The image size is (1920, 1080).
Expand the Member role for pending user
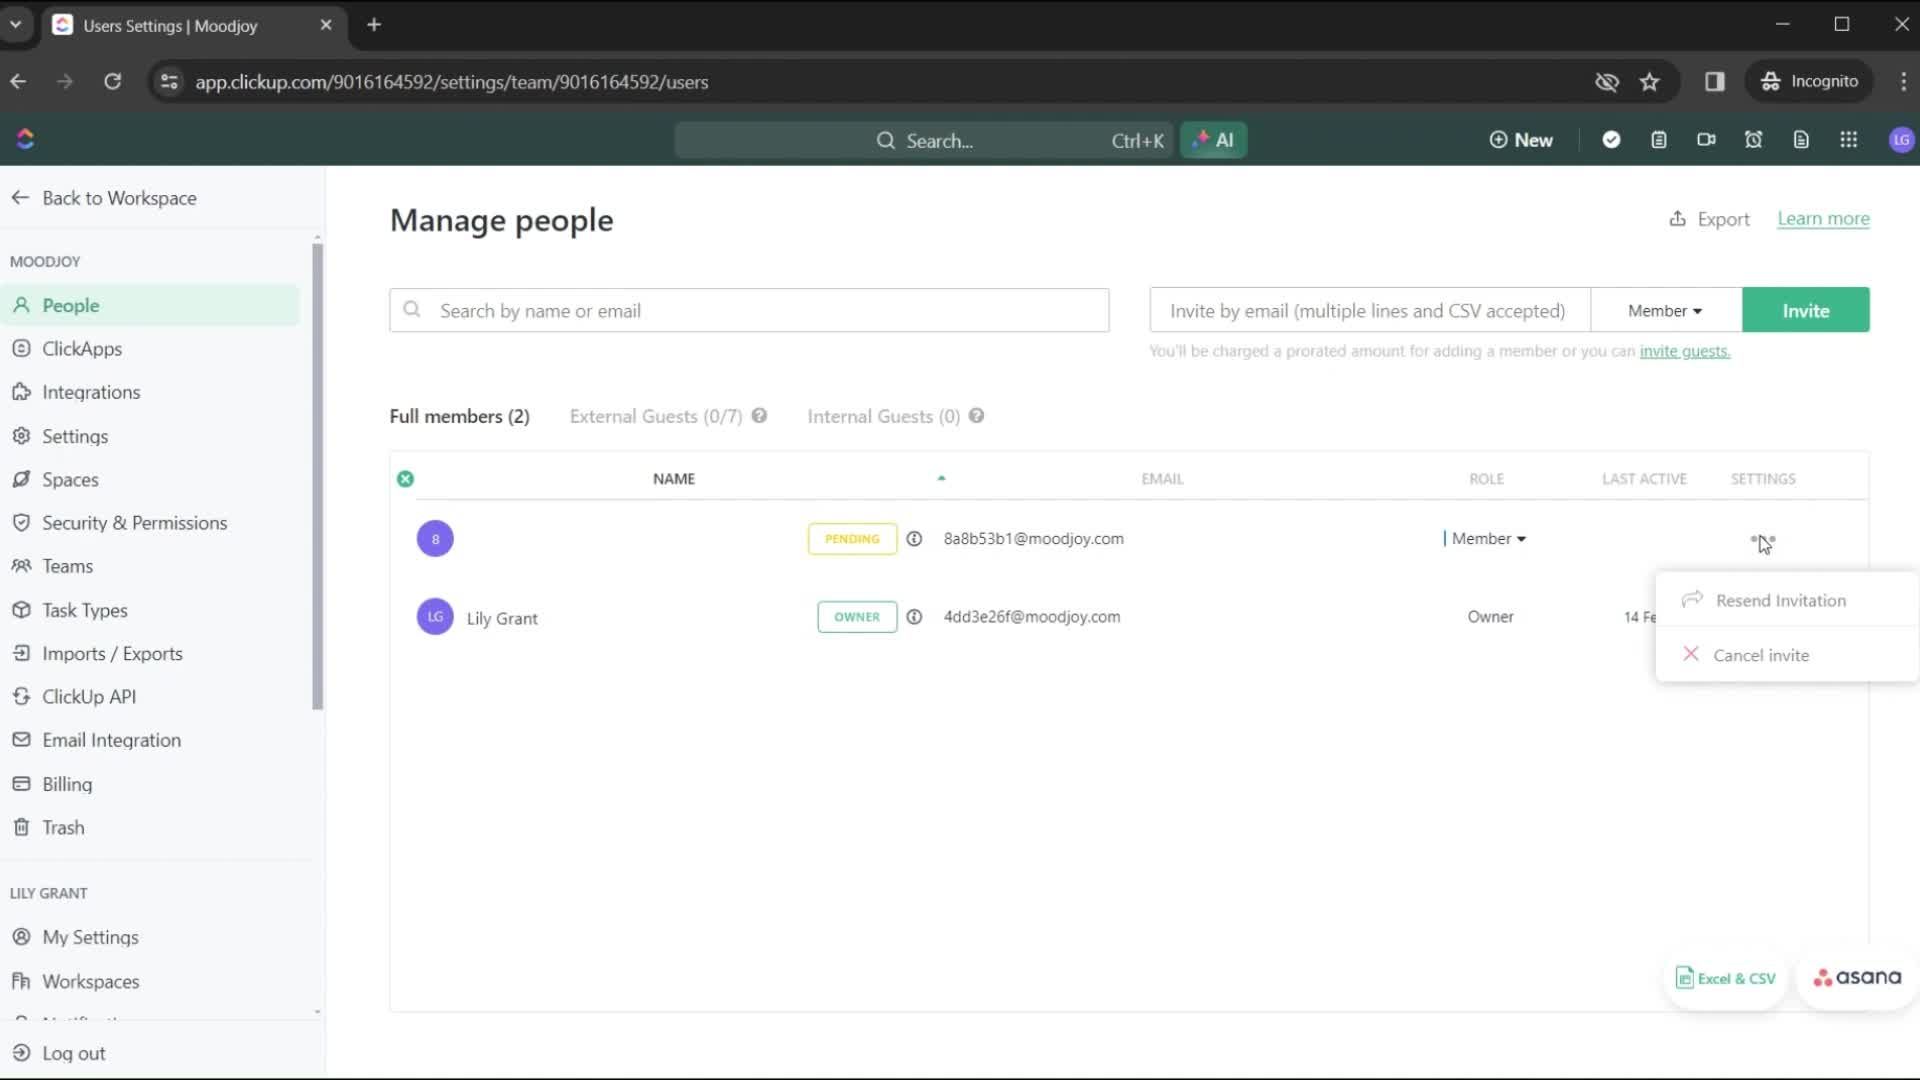click(x=1487, y=538)
